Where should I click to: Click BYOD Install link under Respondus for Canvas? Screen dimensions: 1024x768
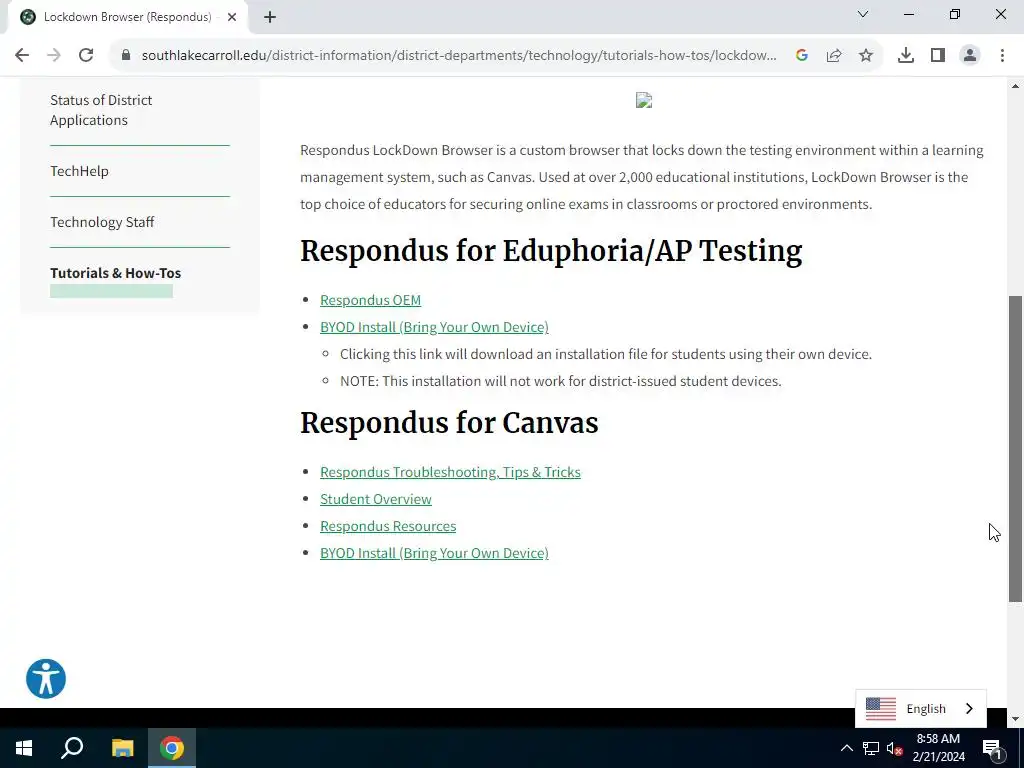[434, 552]
